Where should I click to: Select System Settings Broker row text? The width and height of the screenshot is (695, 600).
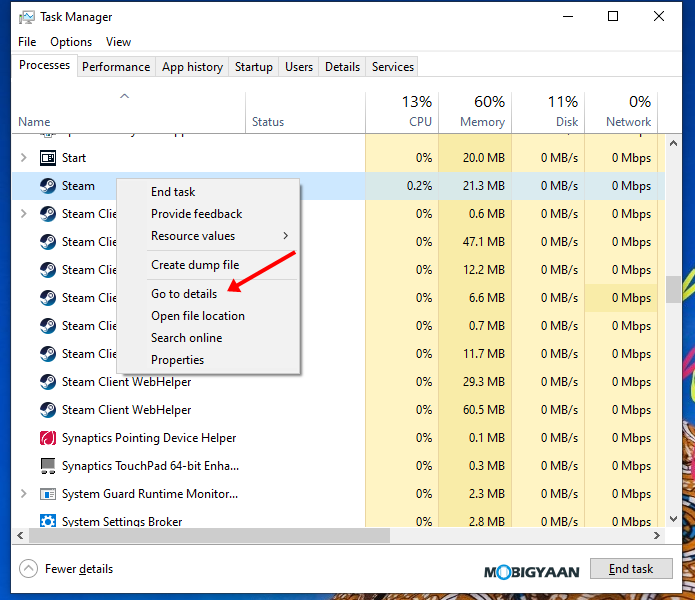[122, 521]
